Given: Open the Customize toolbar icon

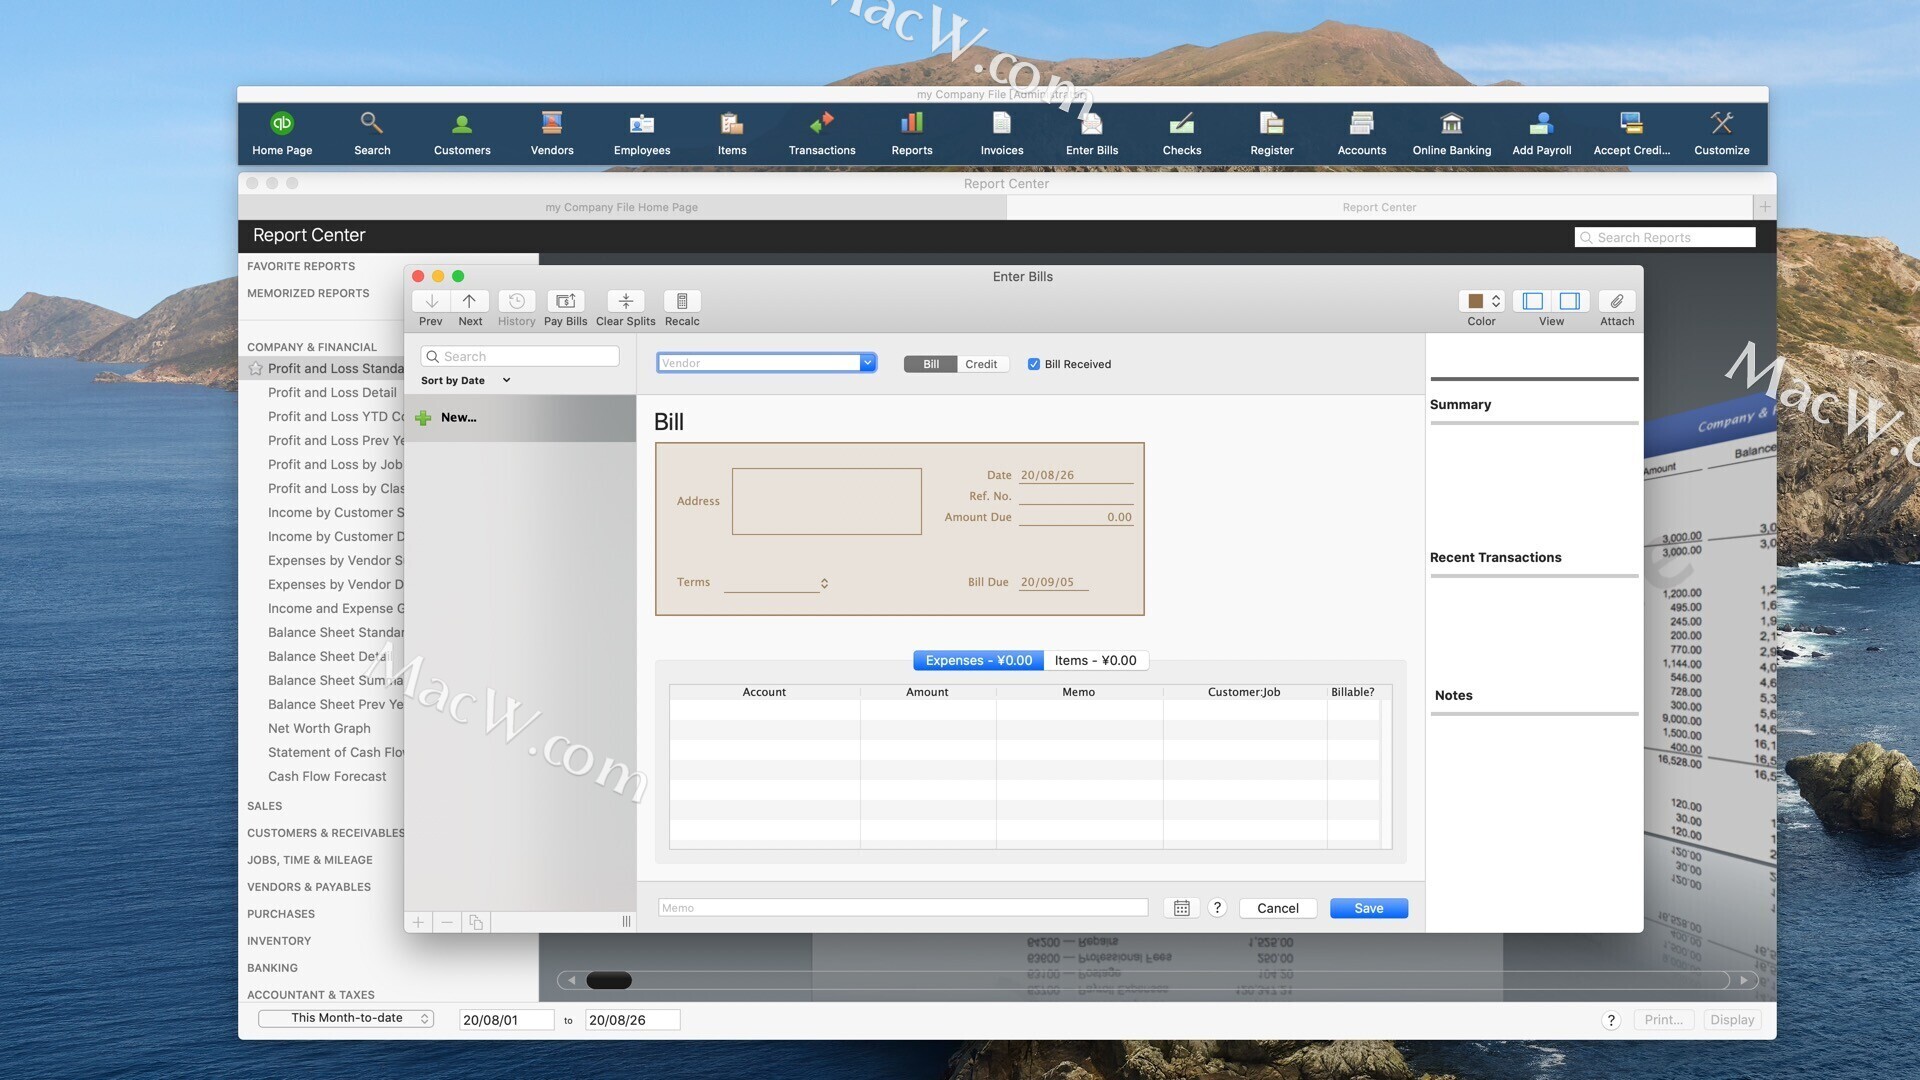Looking at the screenshot, I should click(x=1722, y=133).
